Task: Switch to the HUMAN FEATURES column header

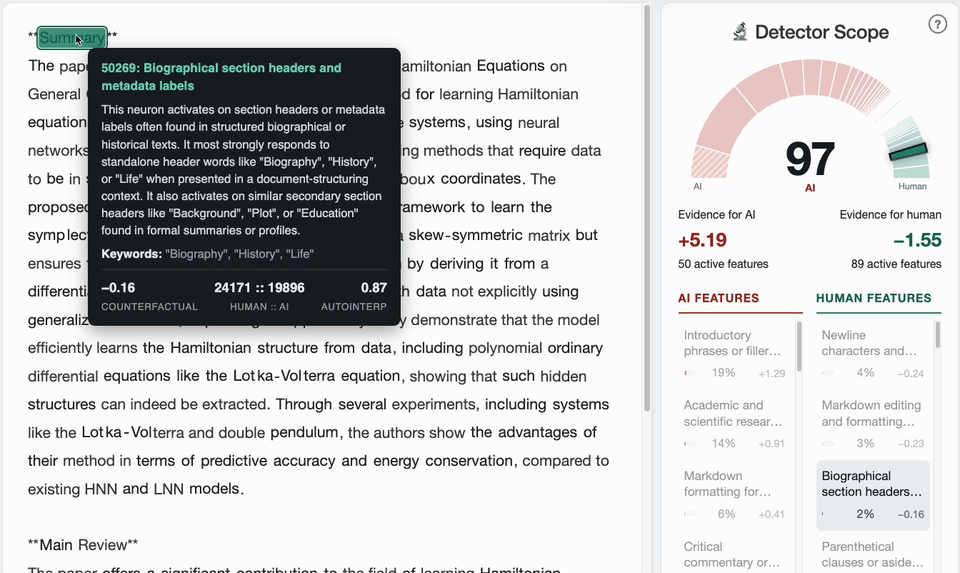Action: click(x=873, y=298)
